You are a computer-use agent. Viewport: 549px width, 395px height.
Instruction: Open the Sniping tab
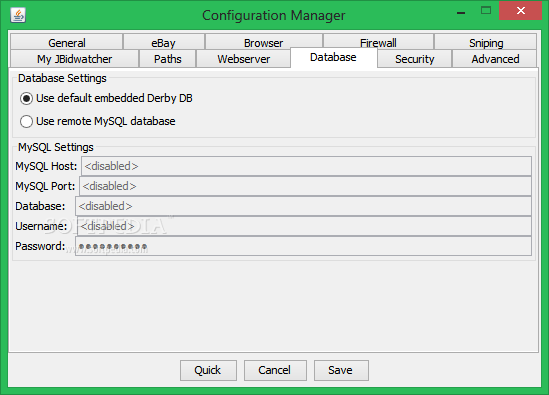(x=486, y=42)
